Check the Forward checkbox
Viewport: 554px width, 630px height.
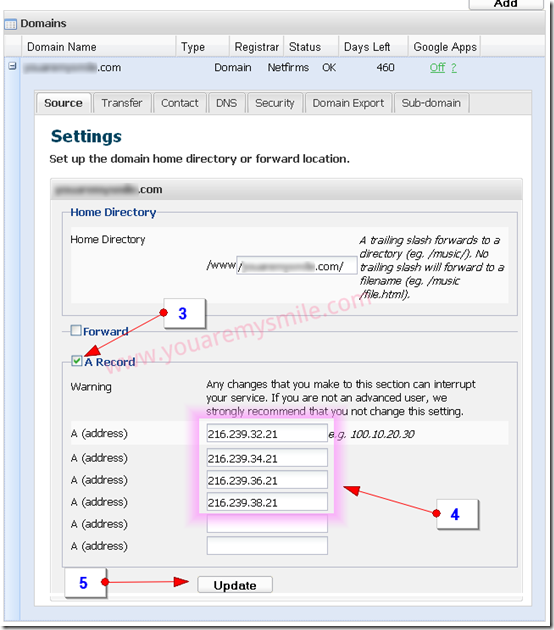pos(76,330)
